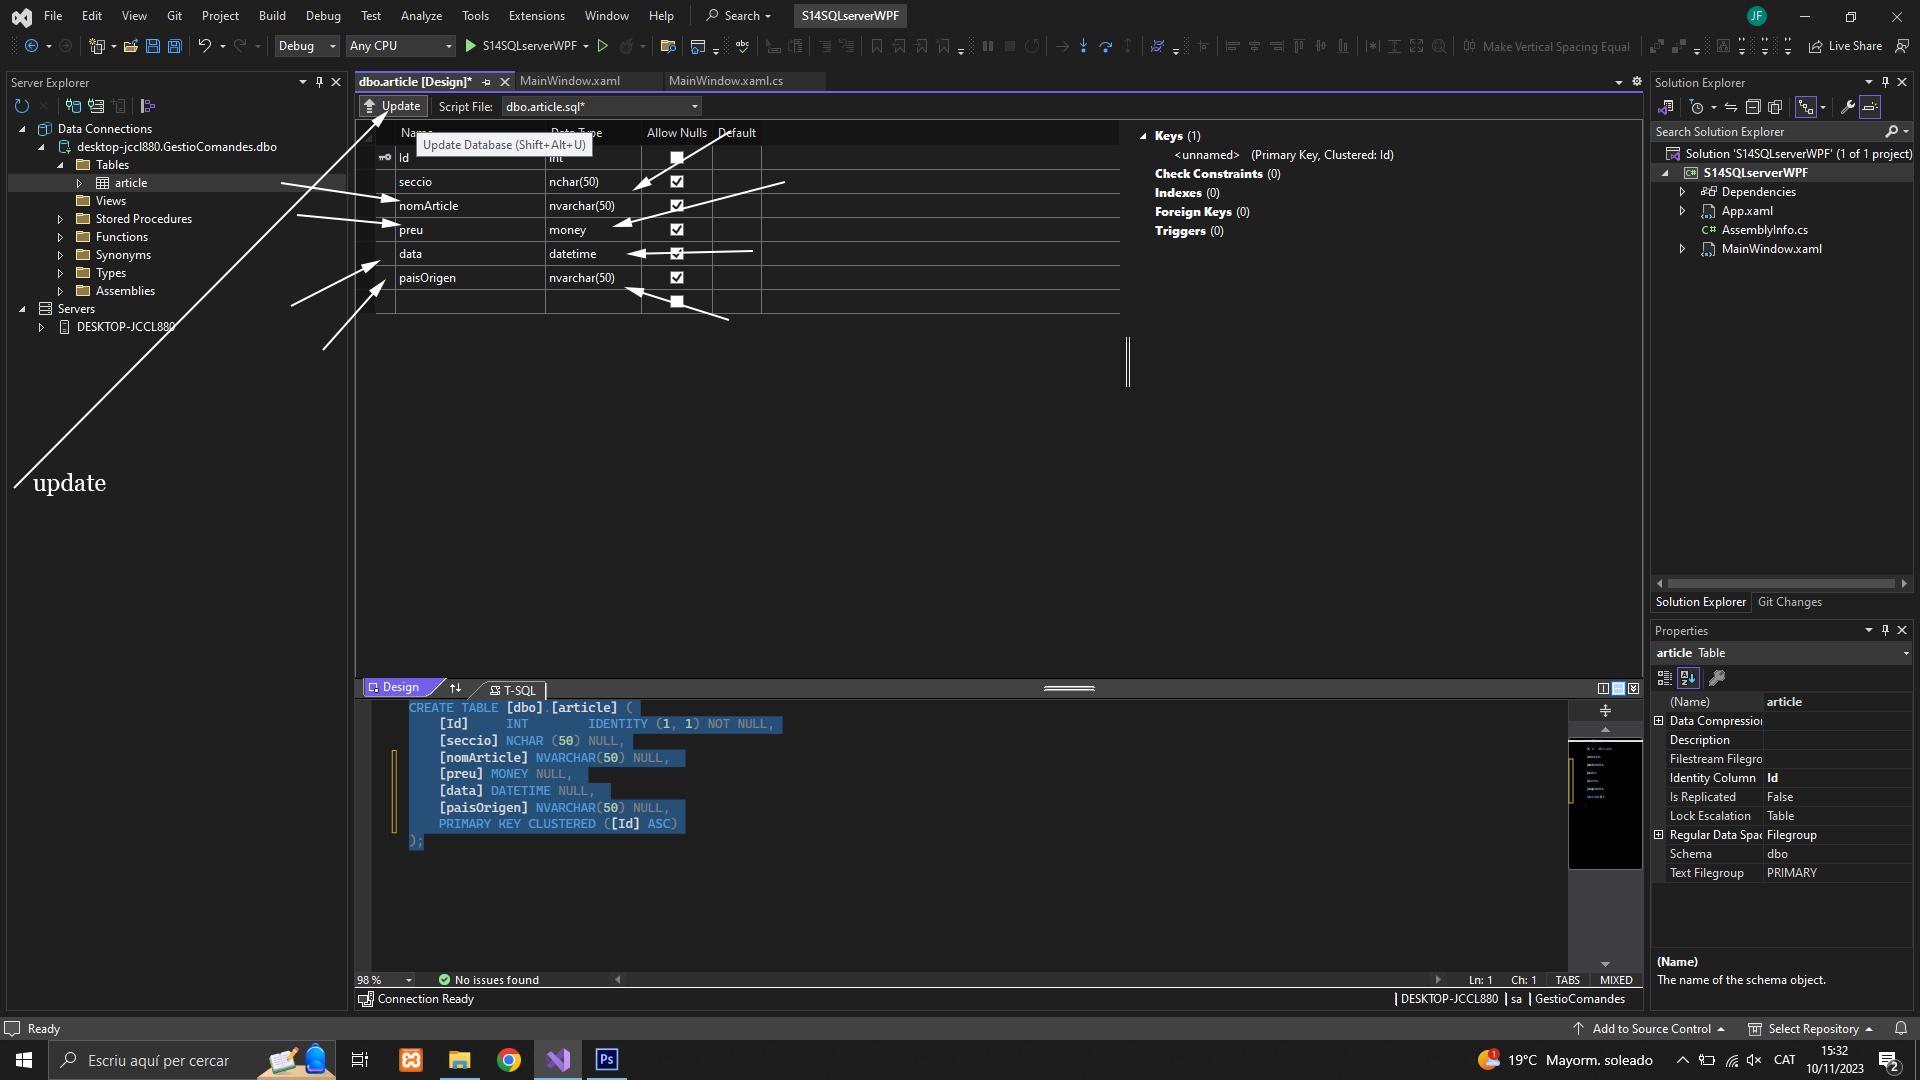Toggle Allow Nulls checkbox for paisOrigen
1920x1080 pixels.
point(677,278)
